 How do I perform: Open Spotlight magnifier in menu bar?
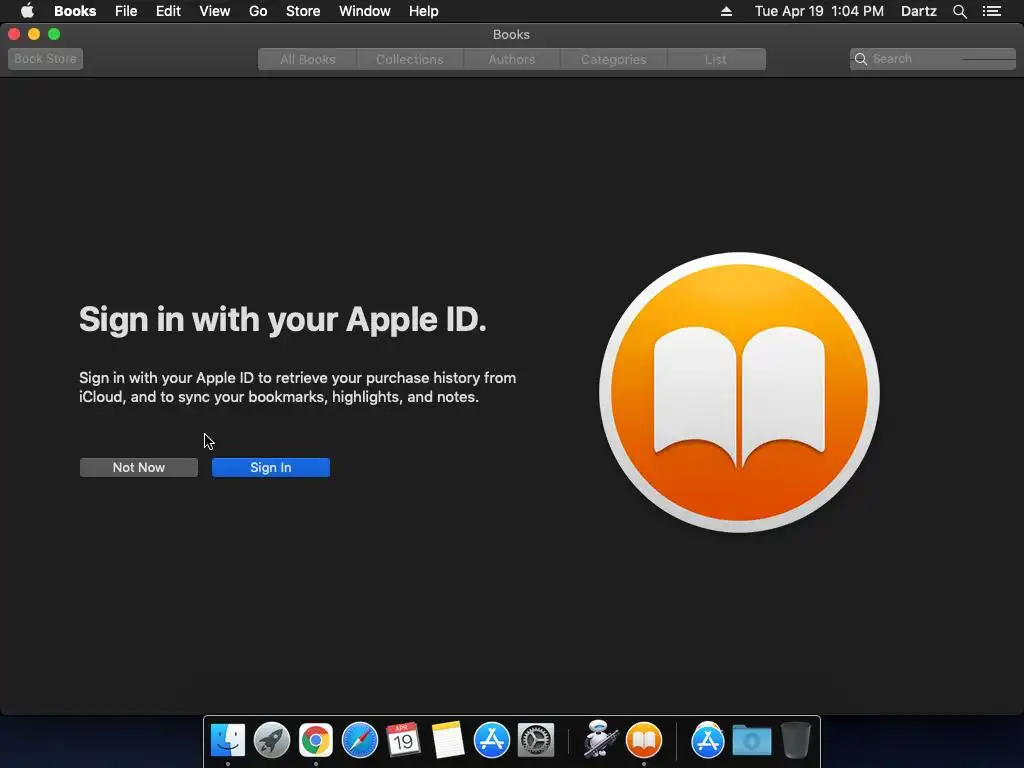click(x=959, y=11)
